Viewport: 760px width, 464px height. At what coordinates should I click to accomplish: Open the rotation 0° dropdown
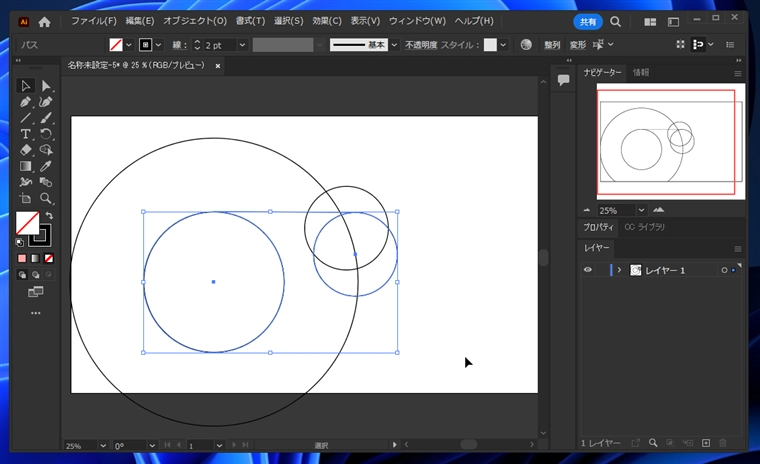(152, 445)
